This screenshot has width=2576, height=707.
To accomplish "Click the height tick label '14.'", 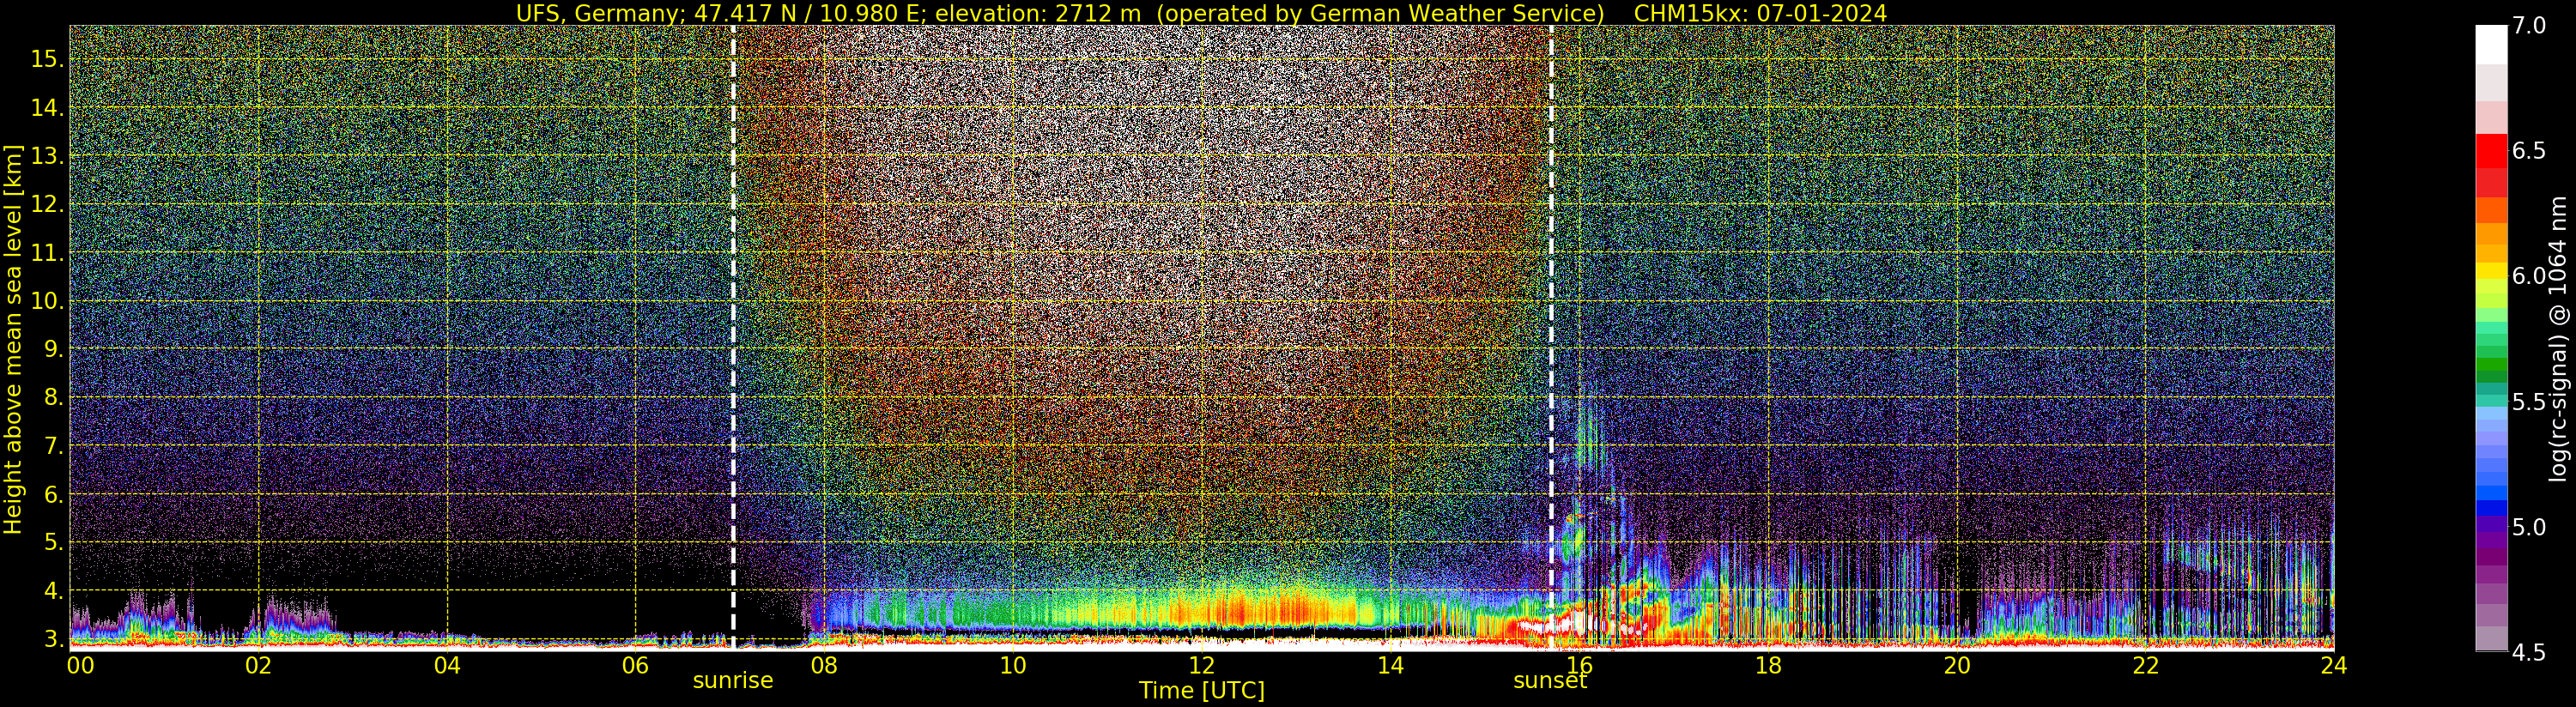I will click(x=47, y=108).
